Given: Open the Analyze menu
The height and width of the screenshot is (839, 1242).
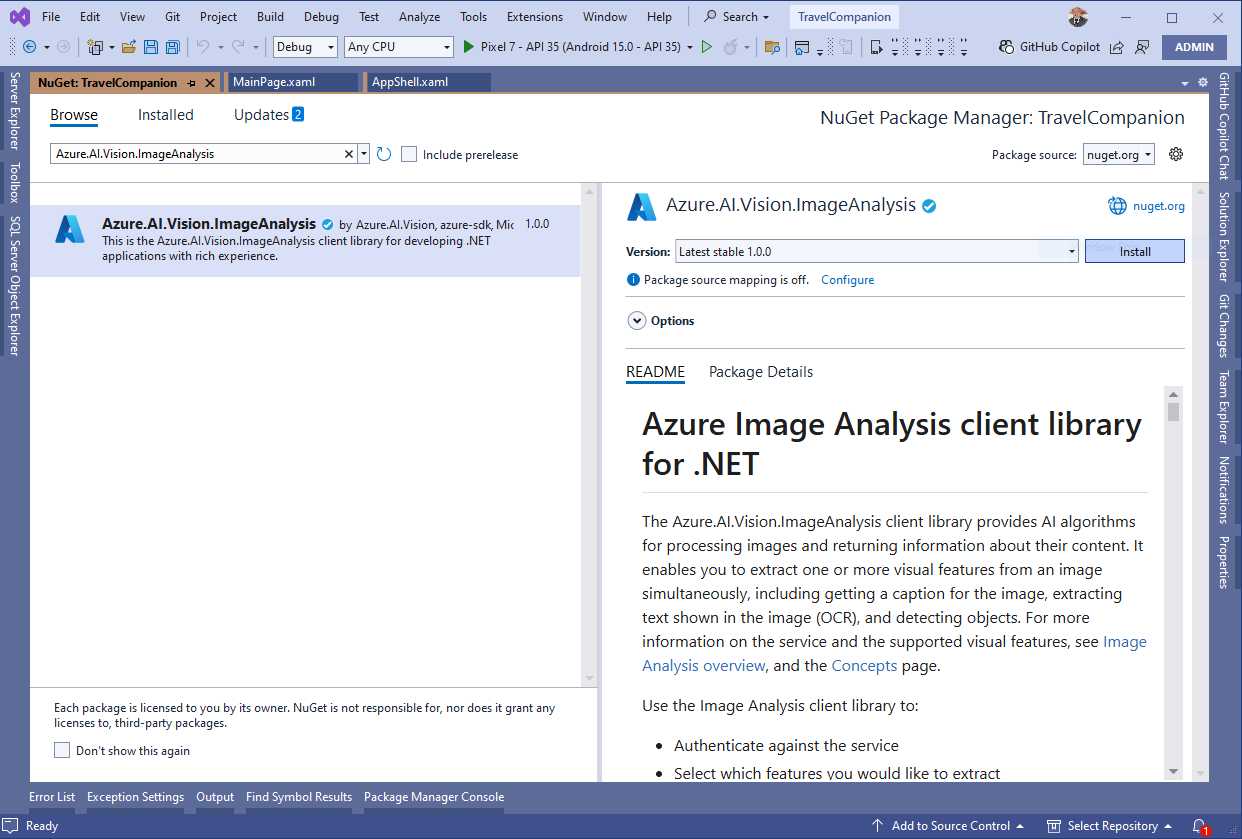Looking at the screenshot, I should pos(419,17).
